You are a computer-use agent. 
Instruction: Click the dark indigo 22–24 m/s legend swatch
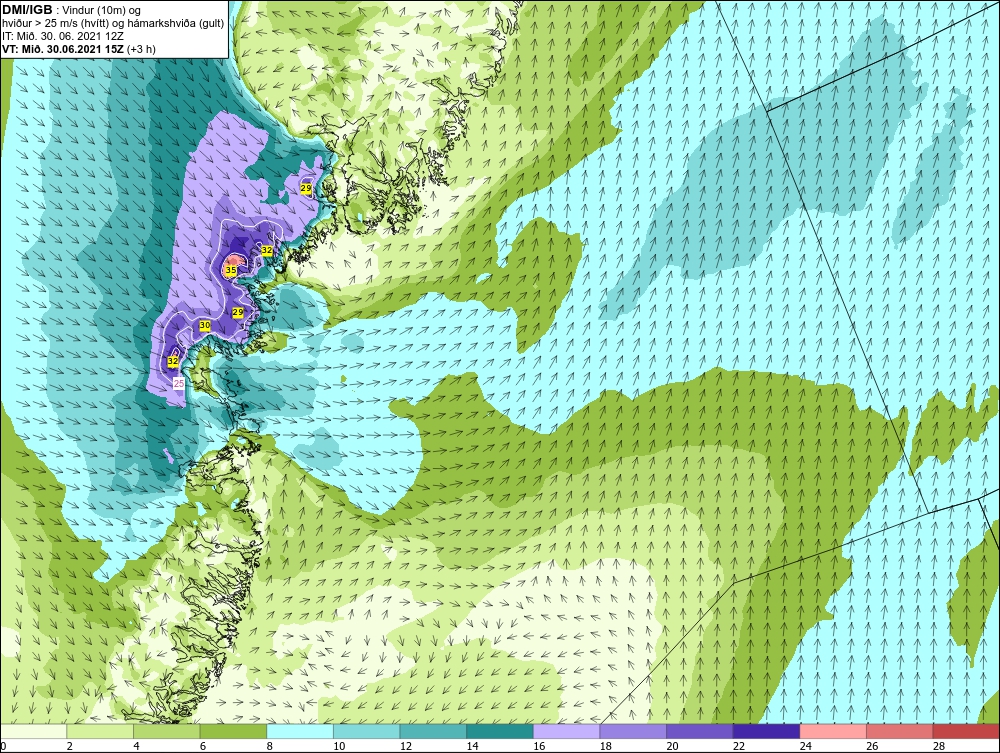click(767, 731)
